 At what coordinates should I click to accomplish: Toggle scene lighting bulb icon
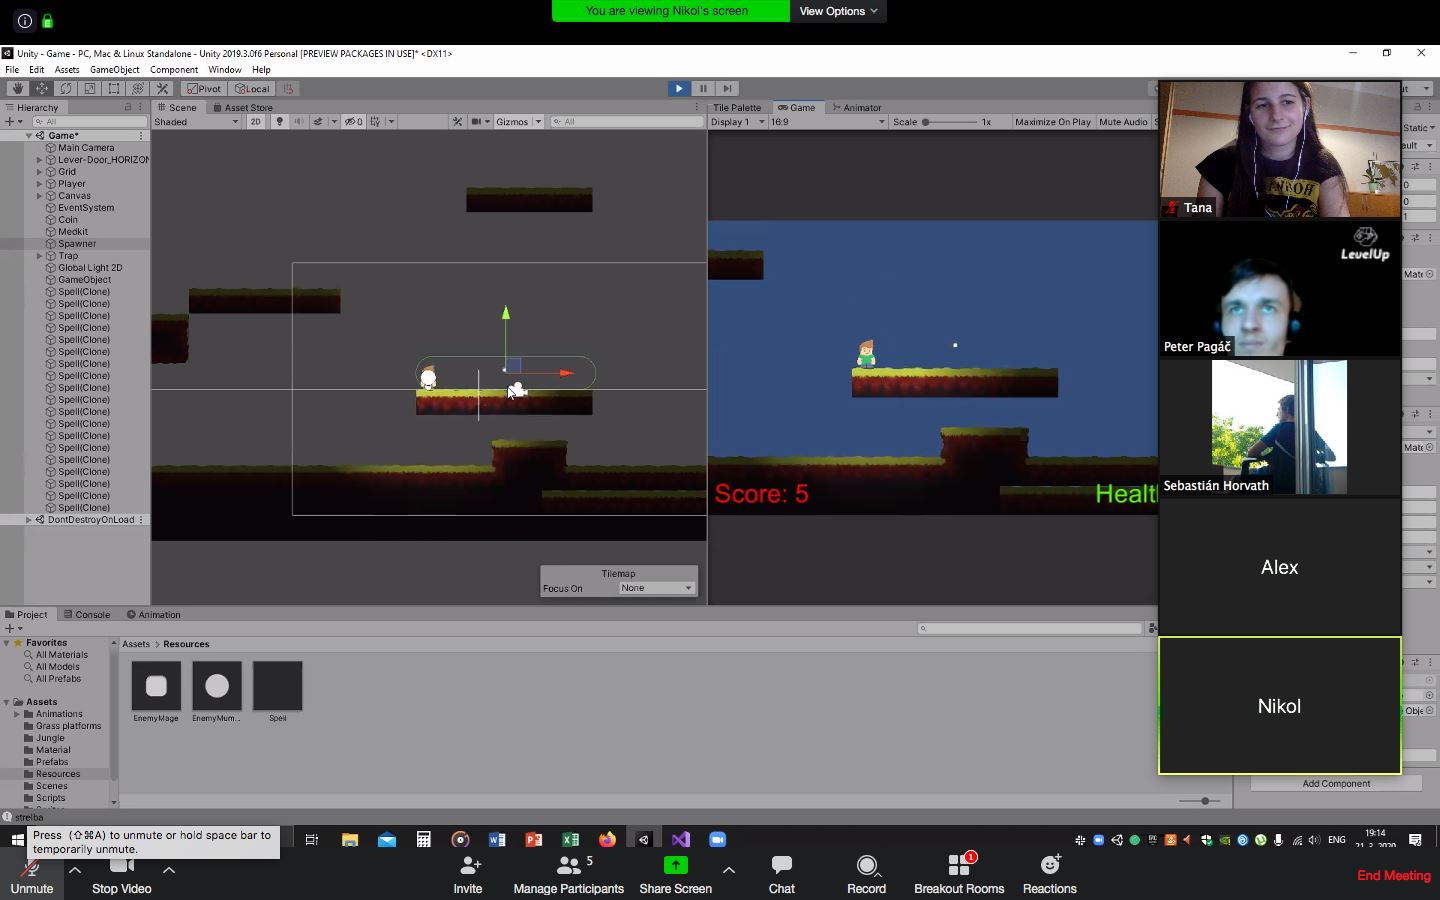[x=280, y=121]
